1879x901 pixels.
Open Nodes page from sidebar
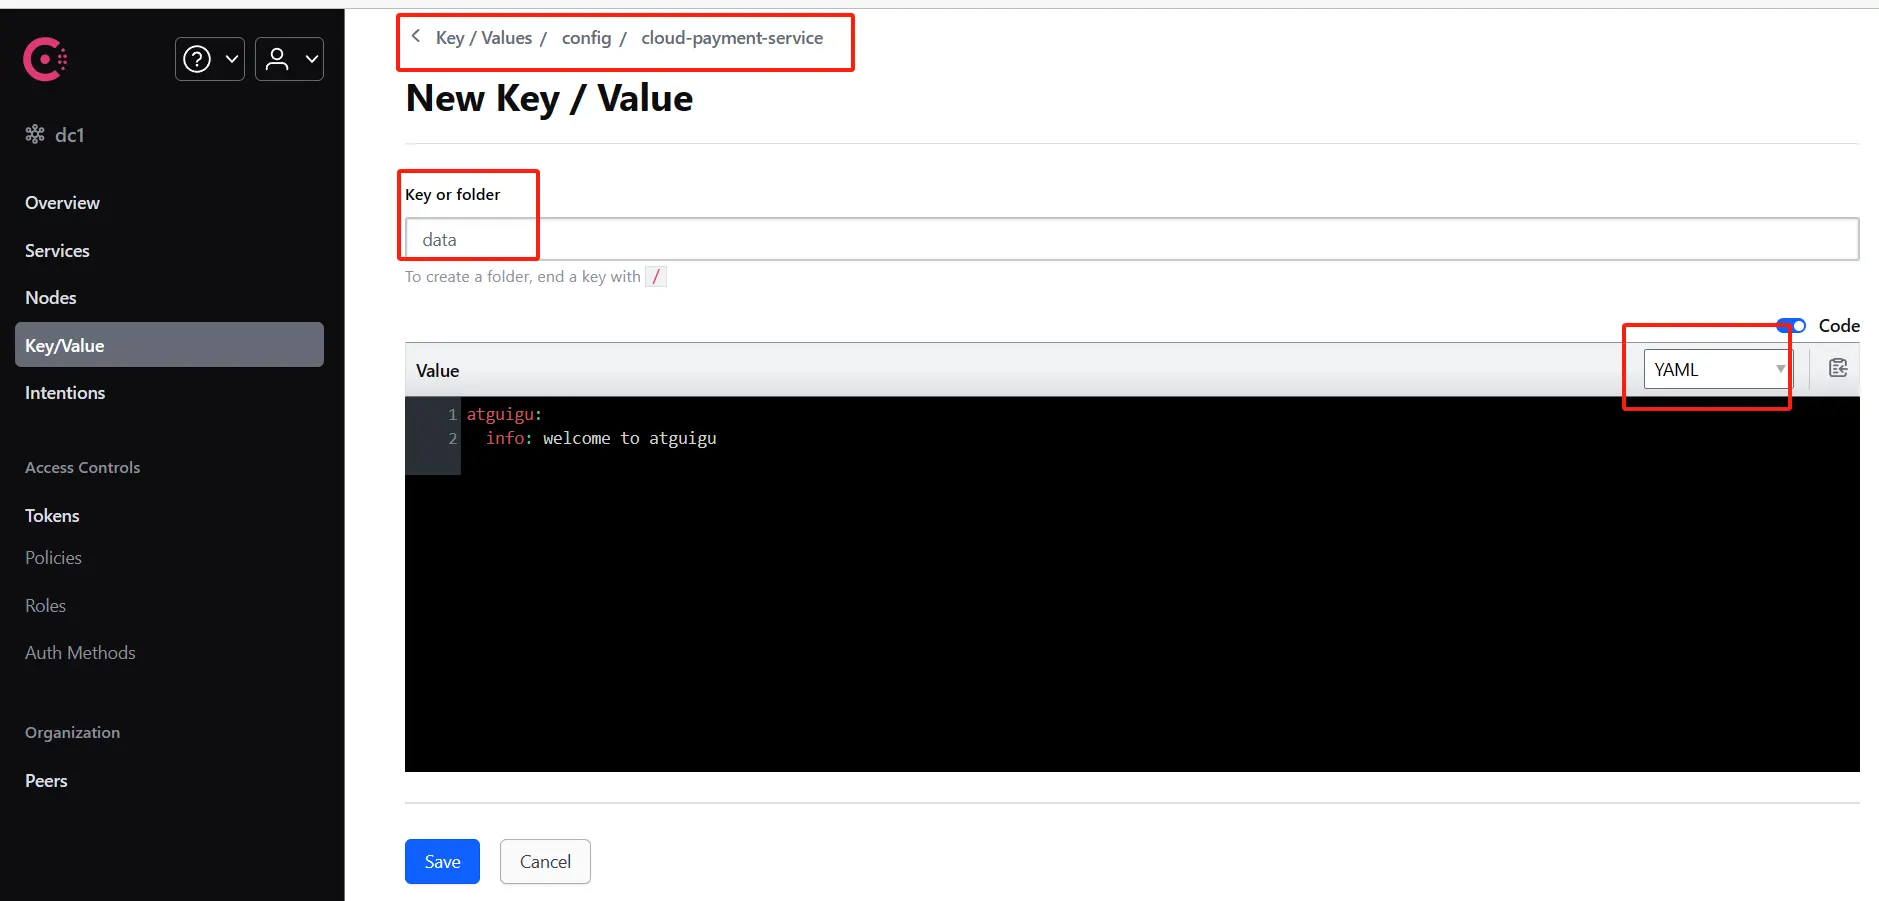click(x=51, y=298)
